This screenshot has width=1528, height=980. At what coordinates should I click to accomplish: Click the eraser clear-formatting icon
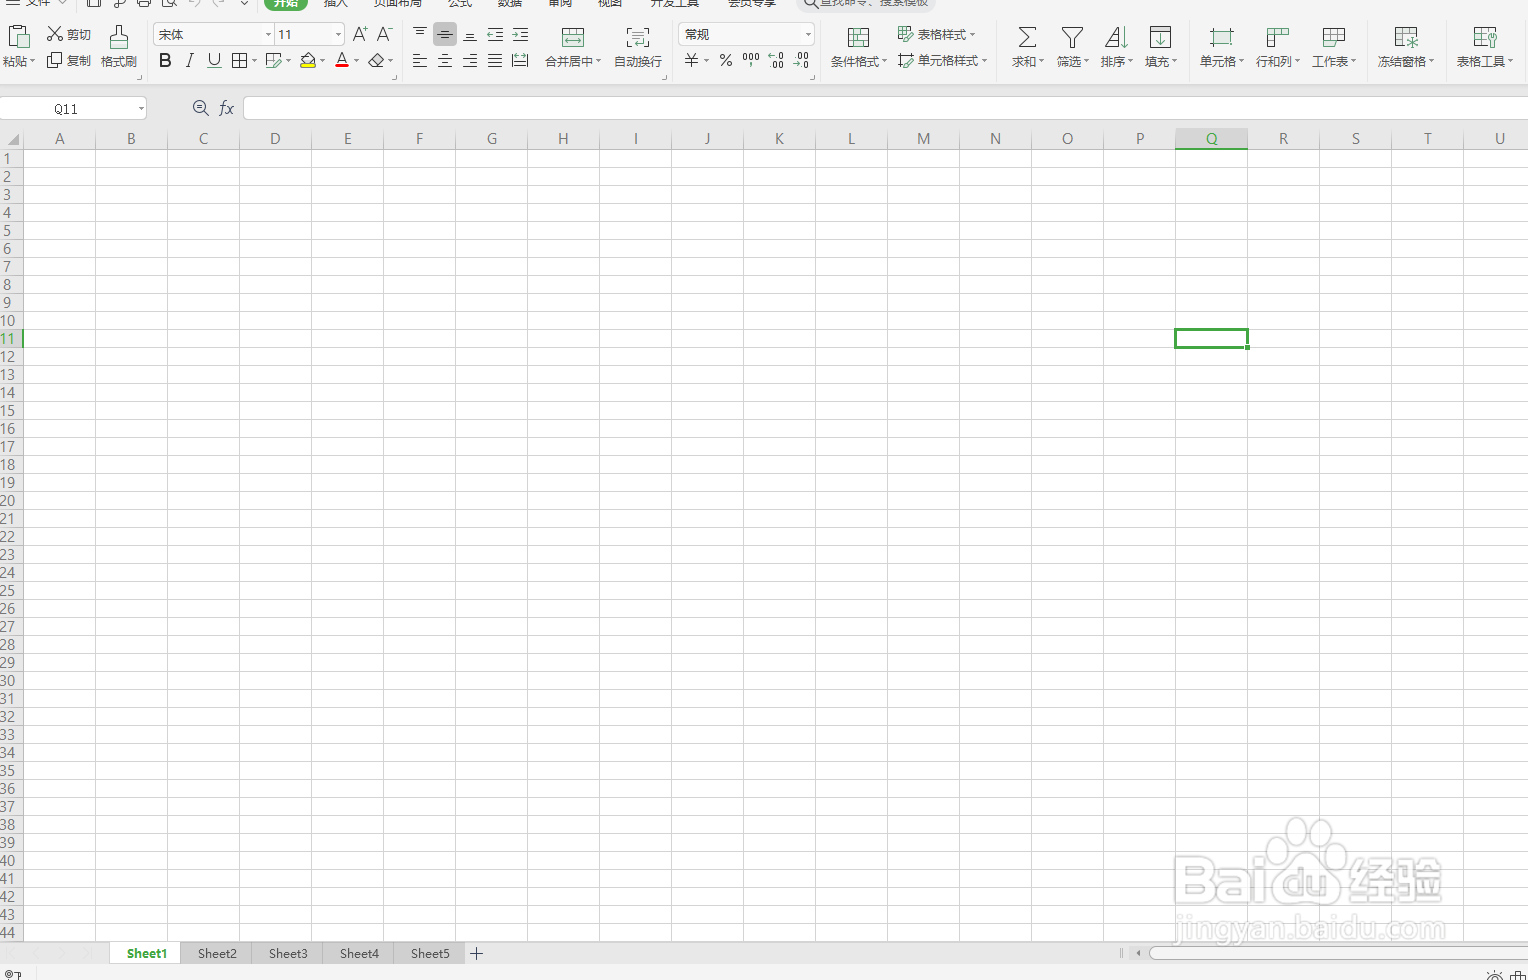coord(376,61)
